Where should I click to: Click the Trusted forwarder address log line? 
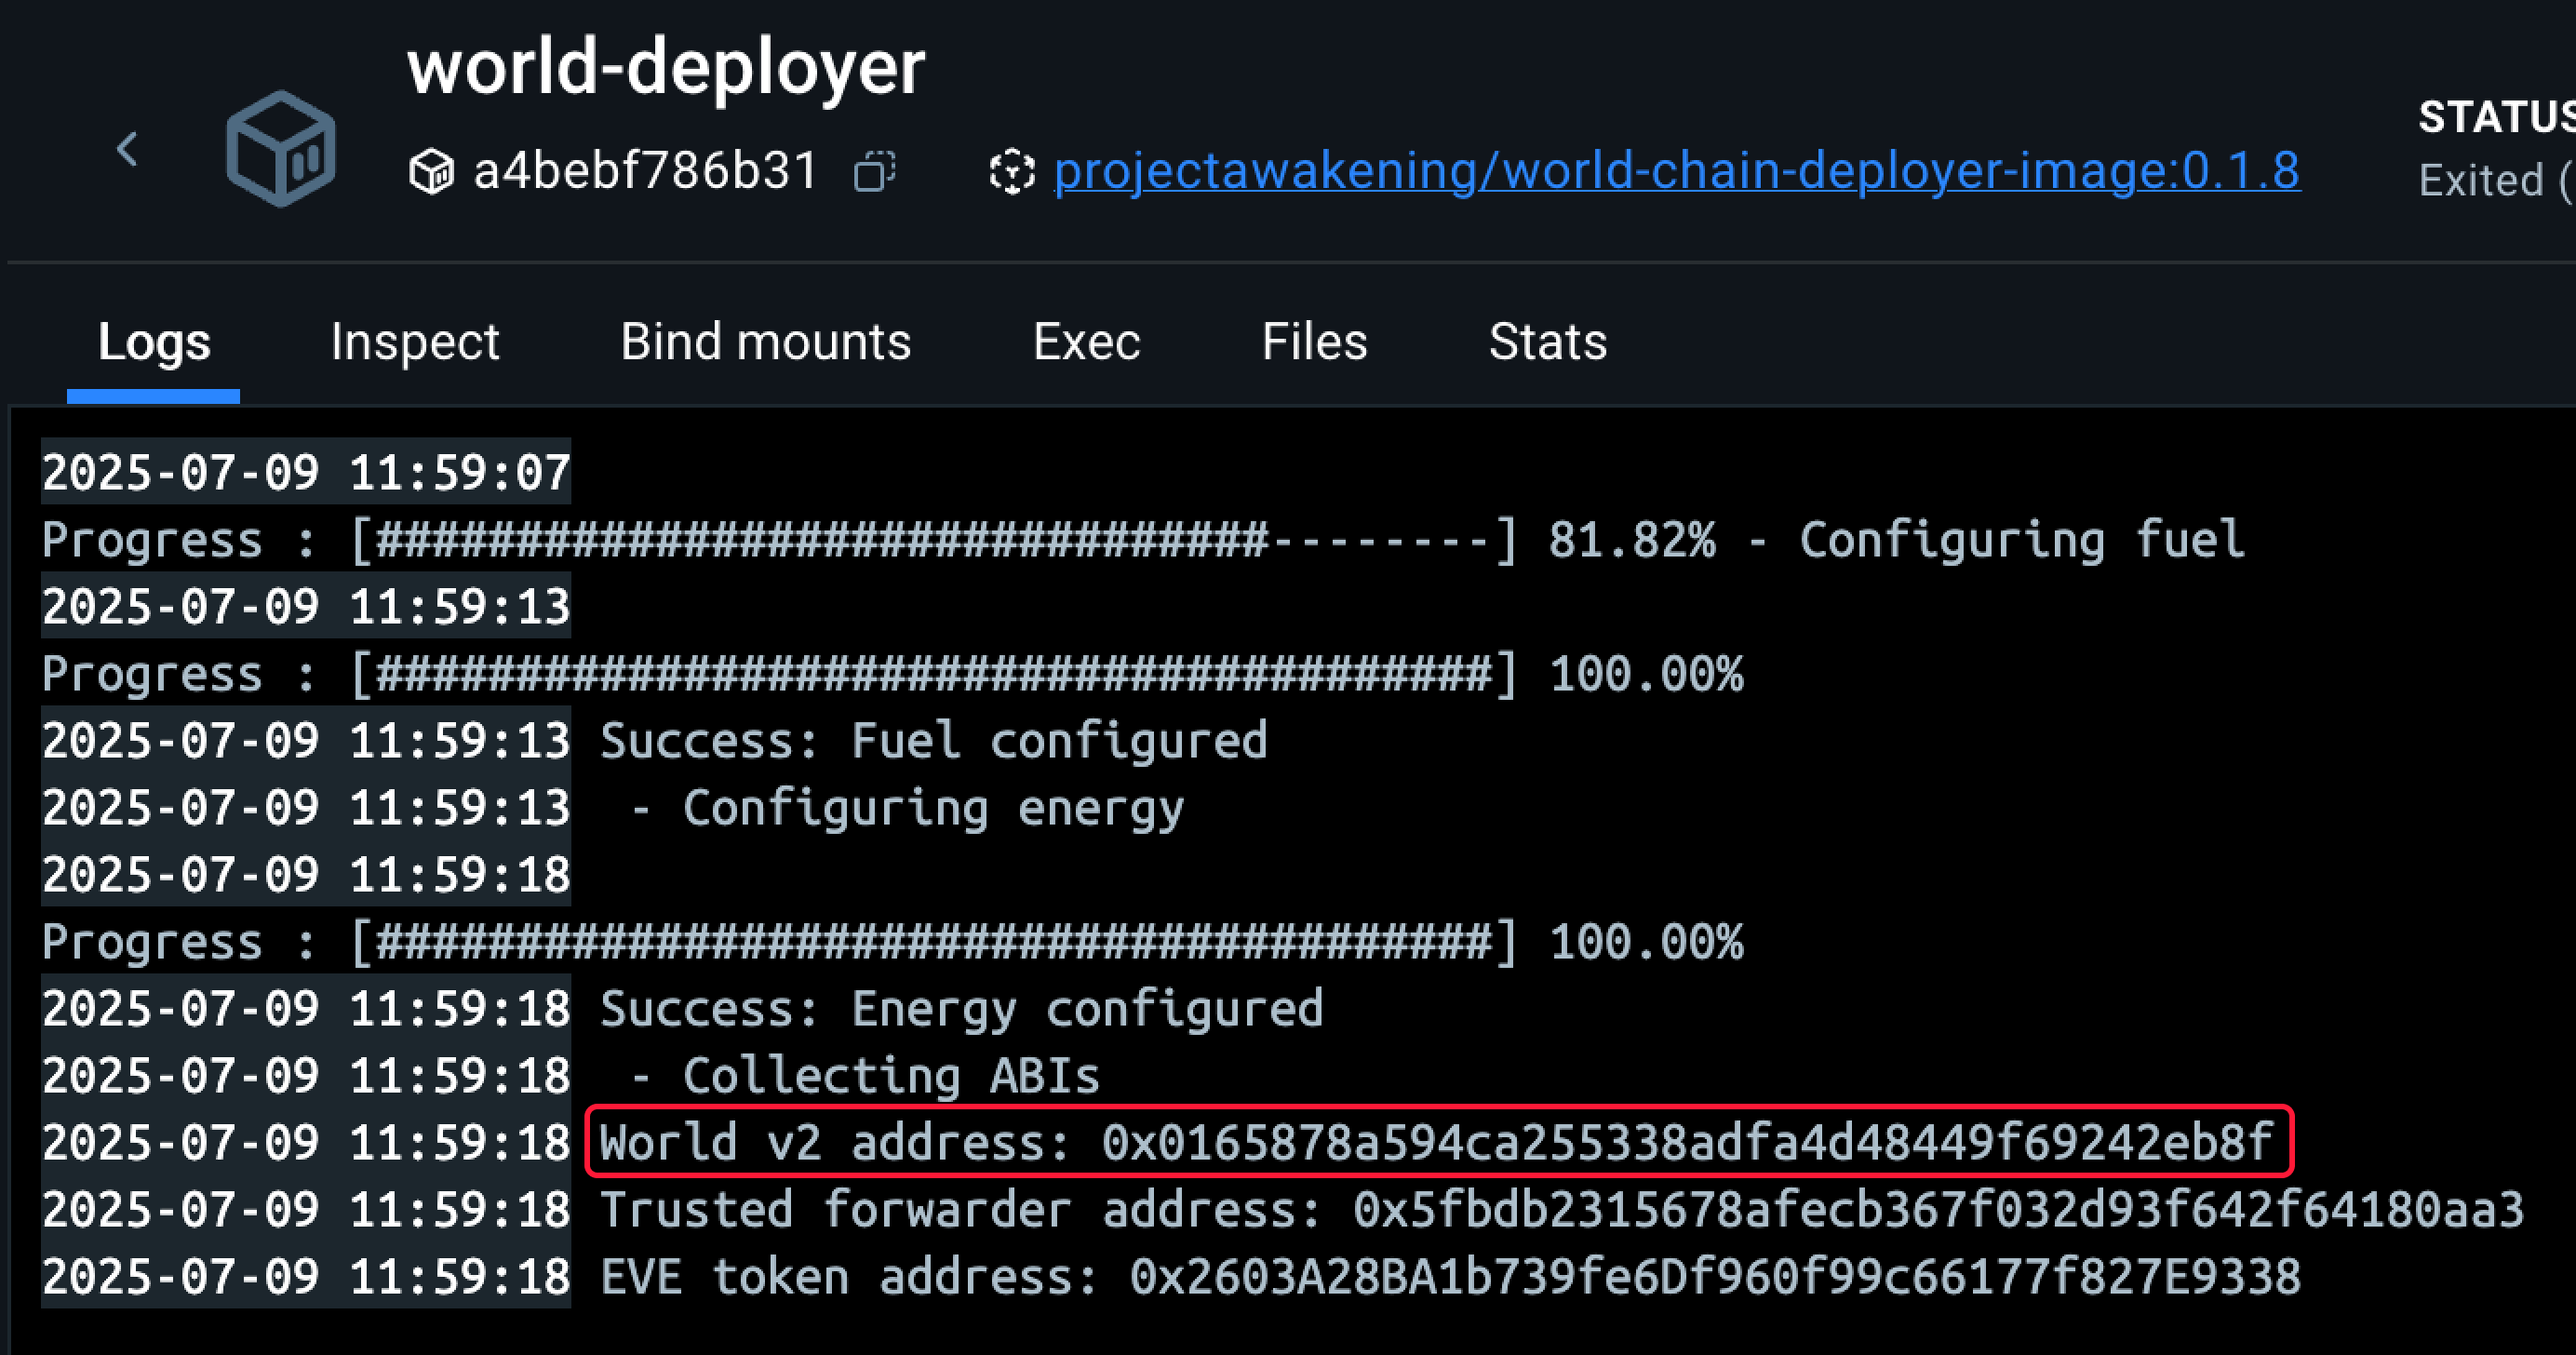[1562, 1210]
